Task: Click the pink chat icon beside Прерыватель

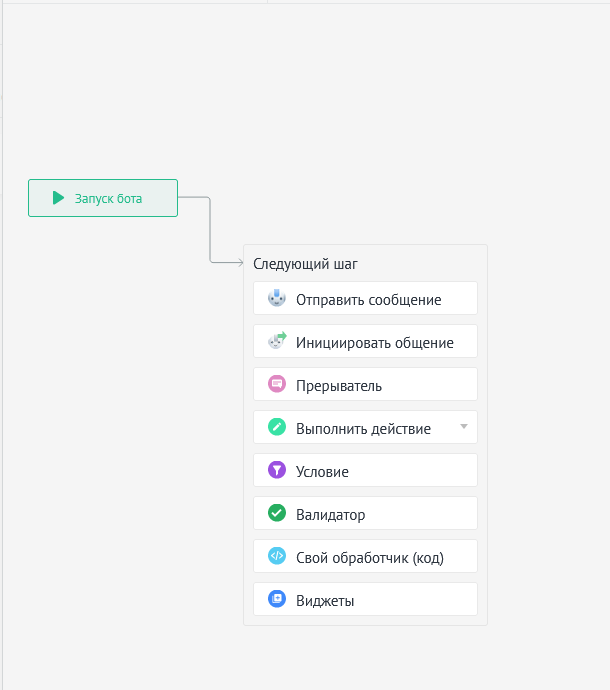Action: (x=277, y=384)
